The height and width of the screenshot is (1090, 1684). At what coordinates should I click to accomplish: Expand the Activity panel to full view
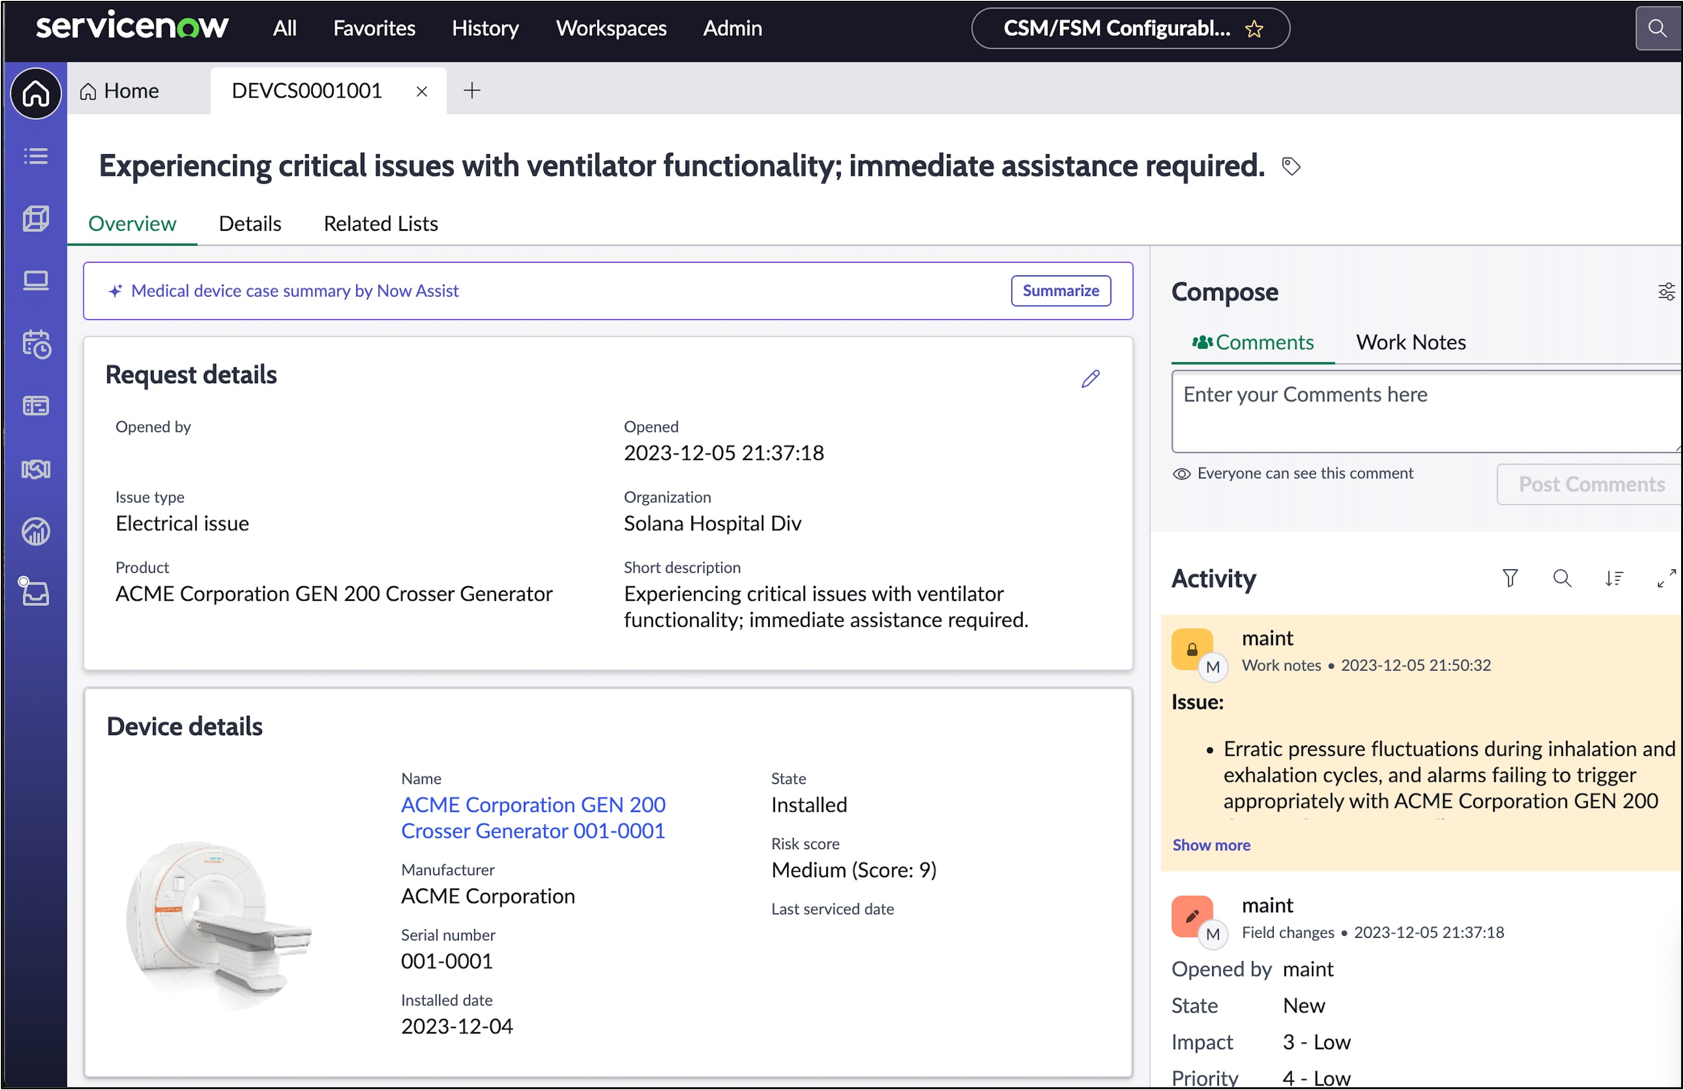[1666, 578]
